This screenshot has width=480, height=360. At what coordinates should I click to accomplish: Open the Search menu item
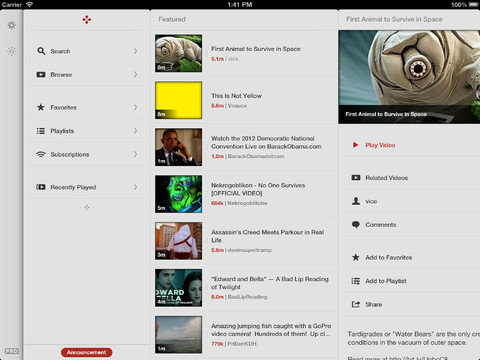pos(87,51)
